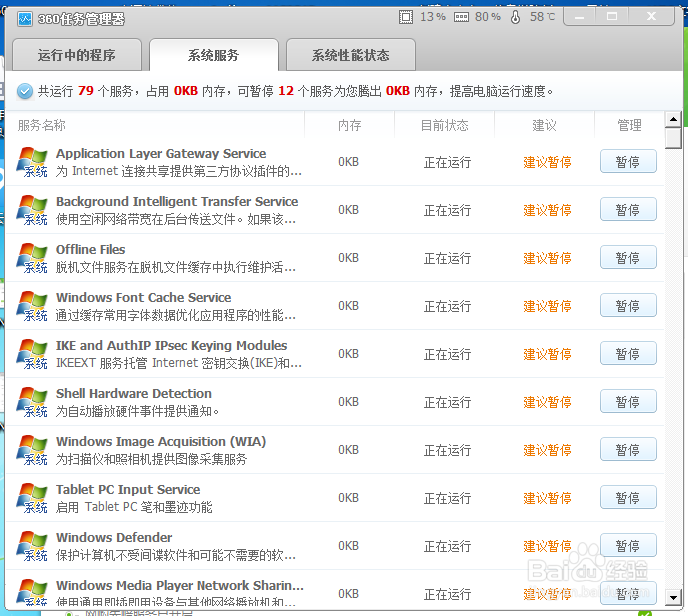688x616 pixels.
Task: Select the Background Intelligent Transfer Service name
Action: coord(177,201)
